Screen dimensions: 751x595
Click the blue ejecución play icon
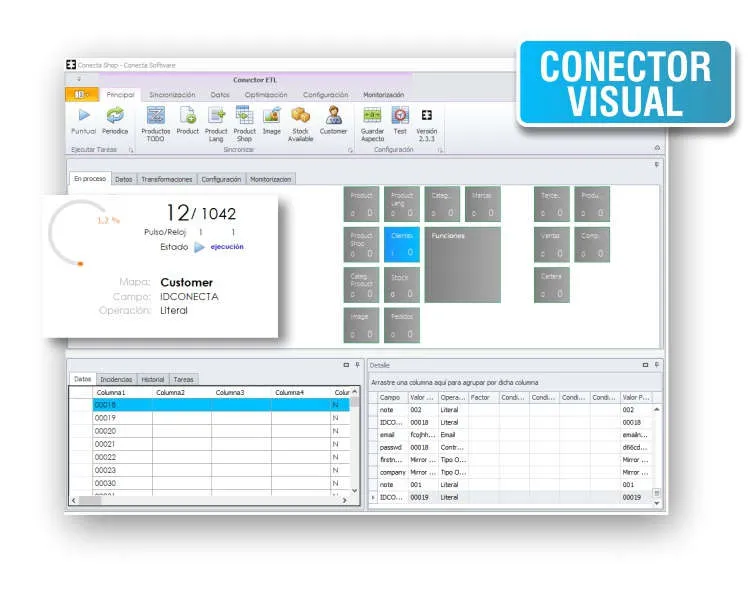click(x=199, y=247)
